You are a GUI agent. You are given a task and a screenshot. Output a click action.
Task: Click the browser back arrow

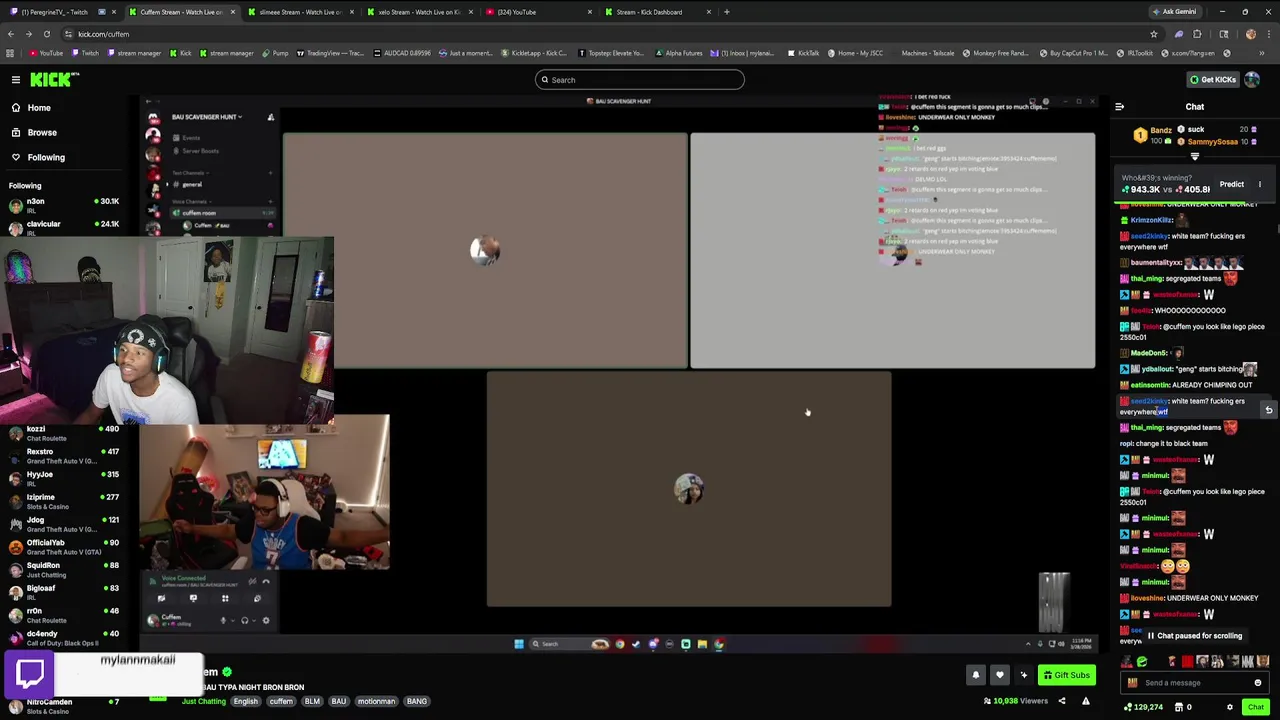click(10, 34)
